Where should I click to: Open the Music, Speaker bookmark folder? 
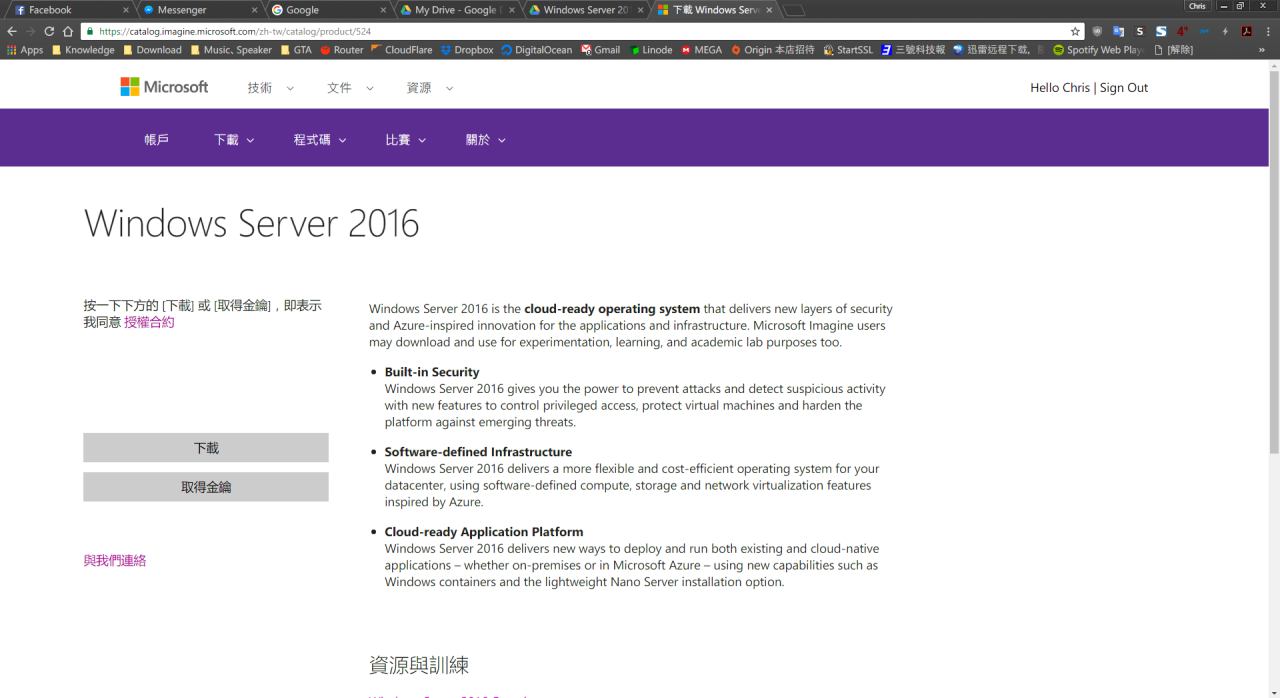click(231, 50)
